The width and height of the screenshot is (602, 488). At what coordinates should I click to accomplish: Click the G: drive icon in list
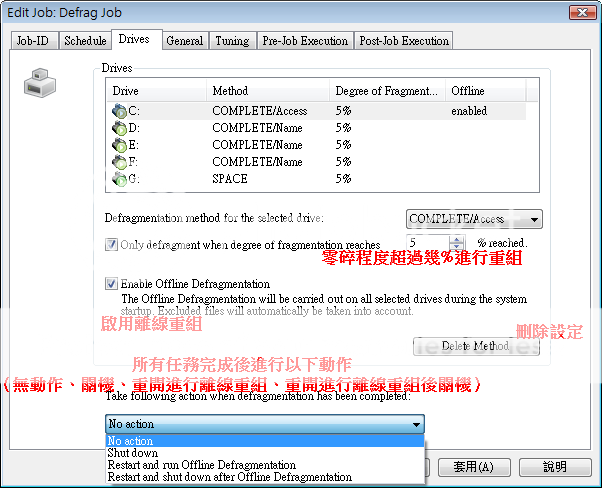point(119,179)
